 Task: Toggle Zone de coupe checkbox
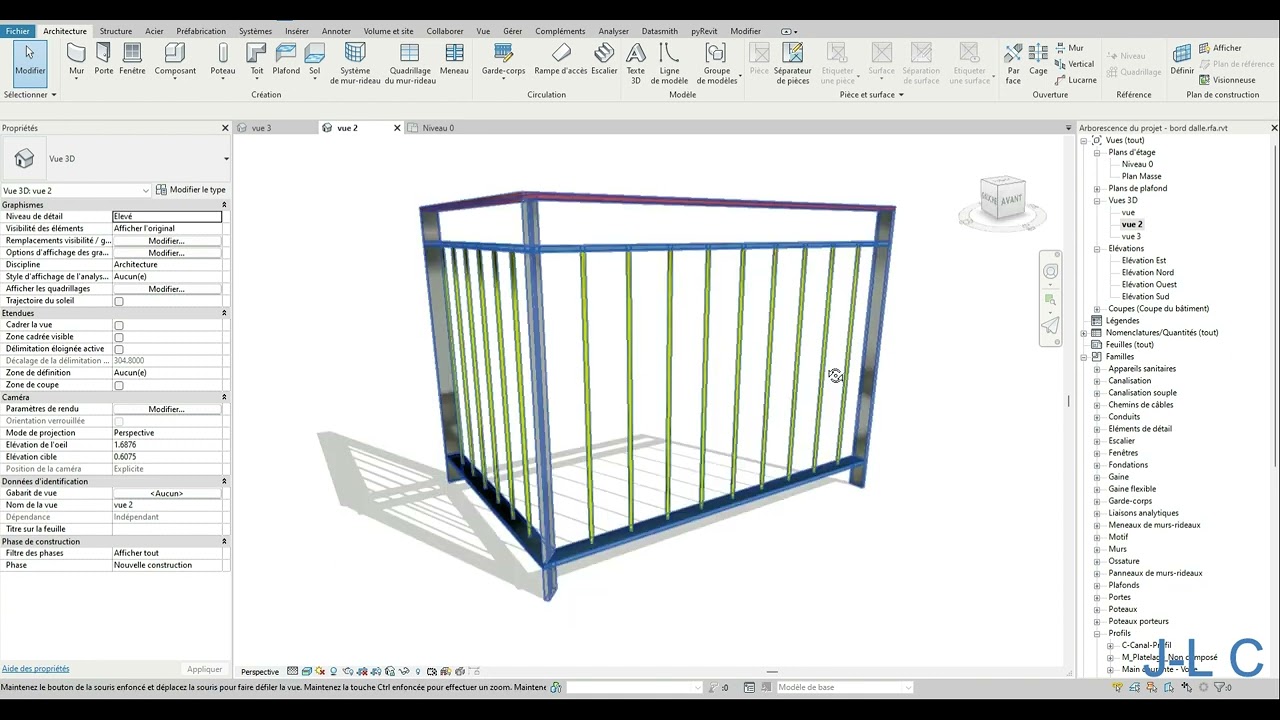pyautogui.click(x=119, y=385)
